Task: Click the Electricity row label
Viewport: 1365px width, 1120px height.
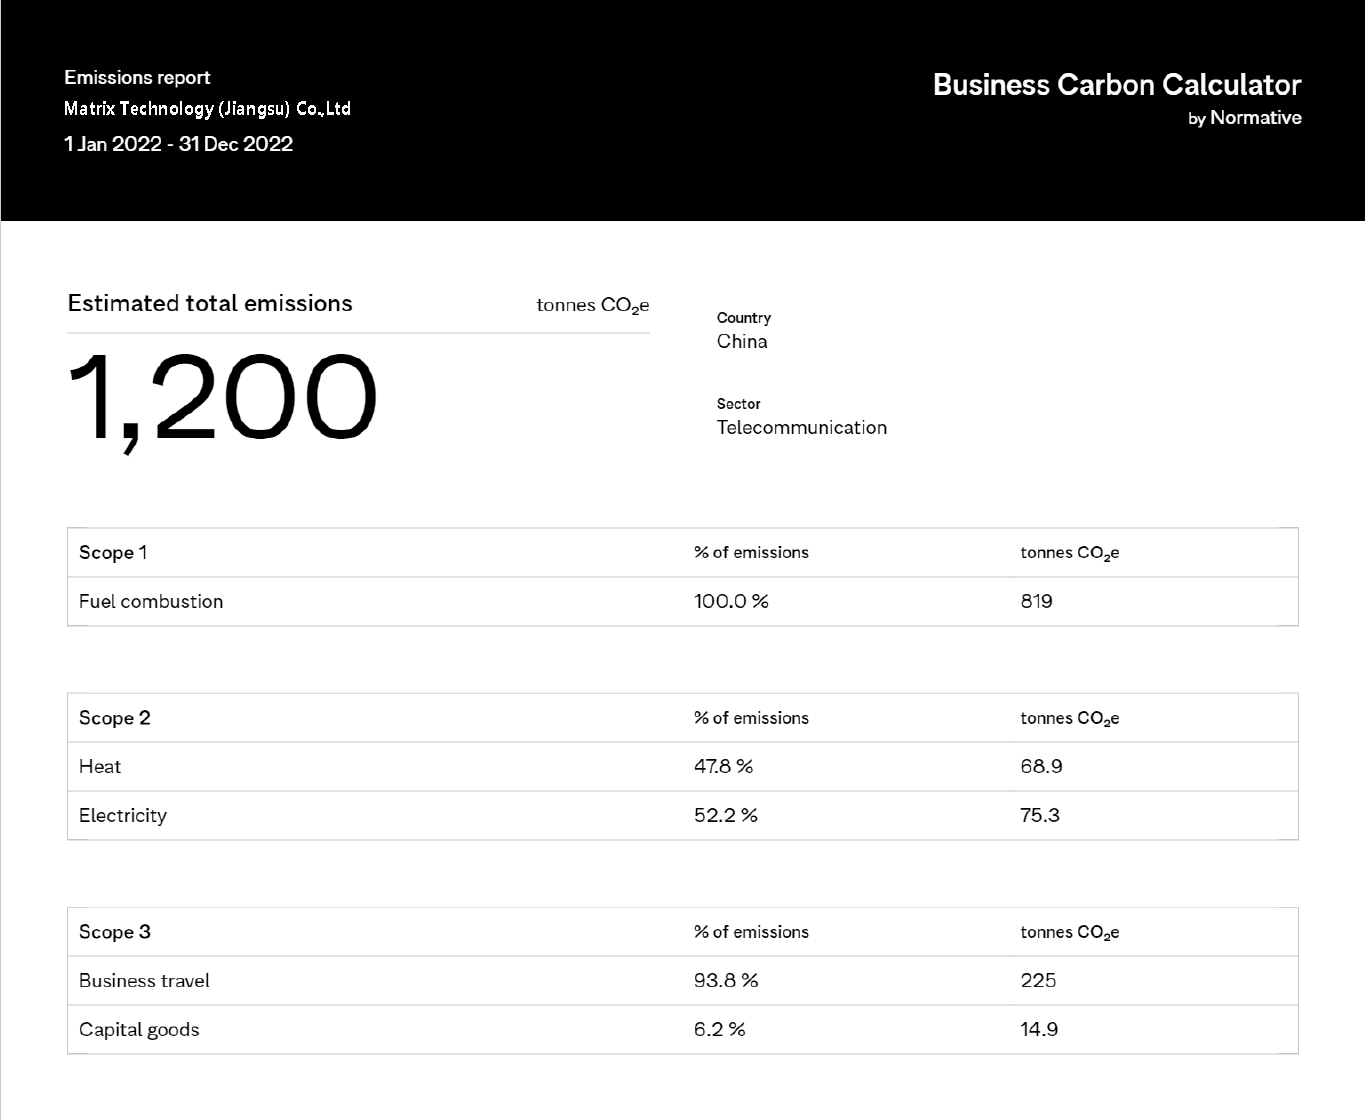Action: pos(123,816)
